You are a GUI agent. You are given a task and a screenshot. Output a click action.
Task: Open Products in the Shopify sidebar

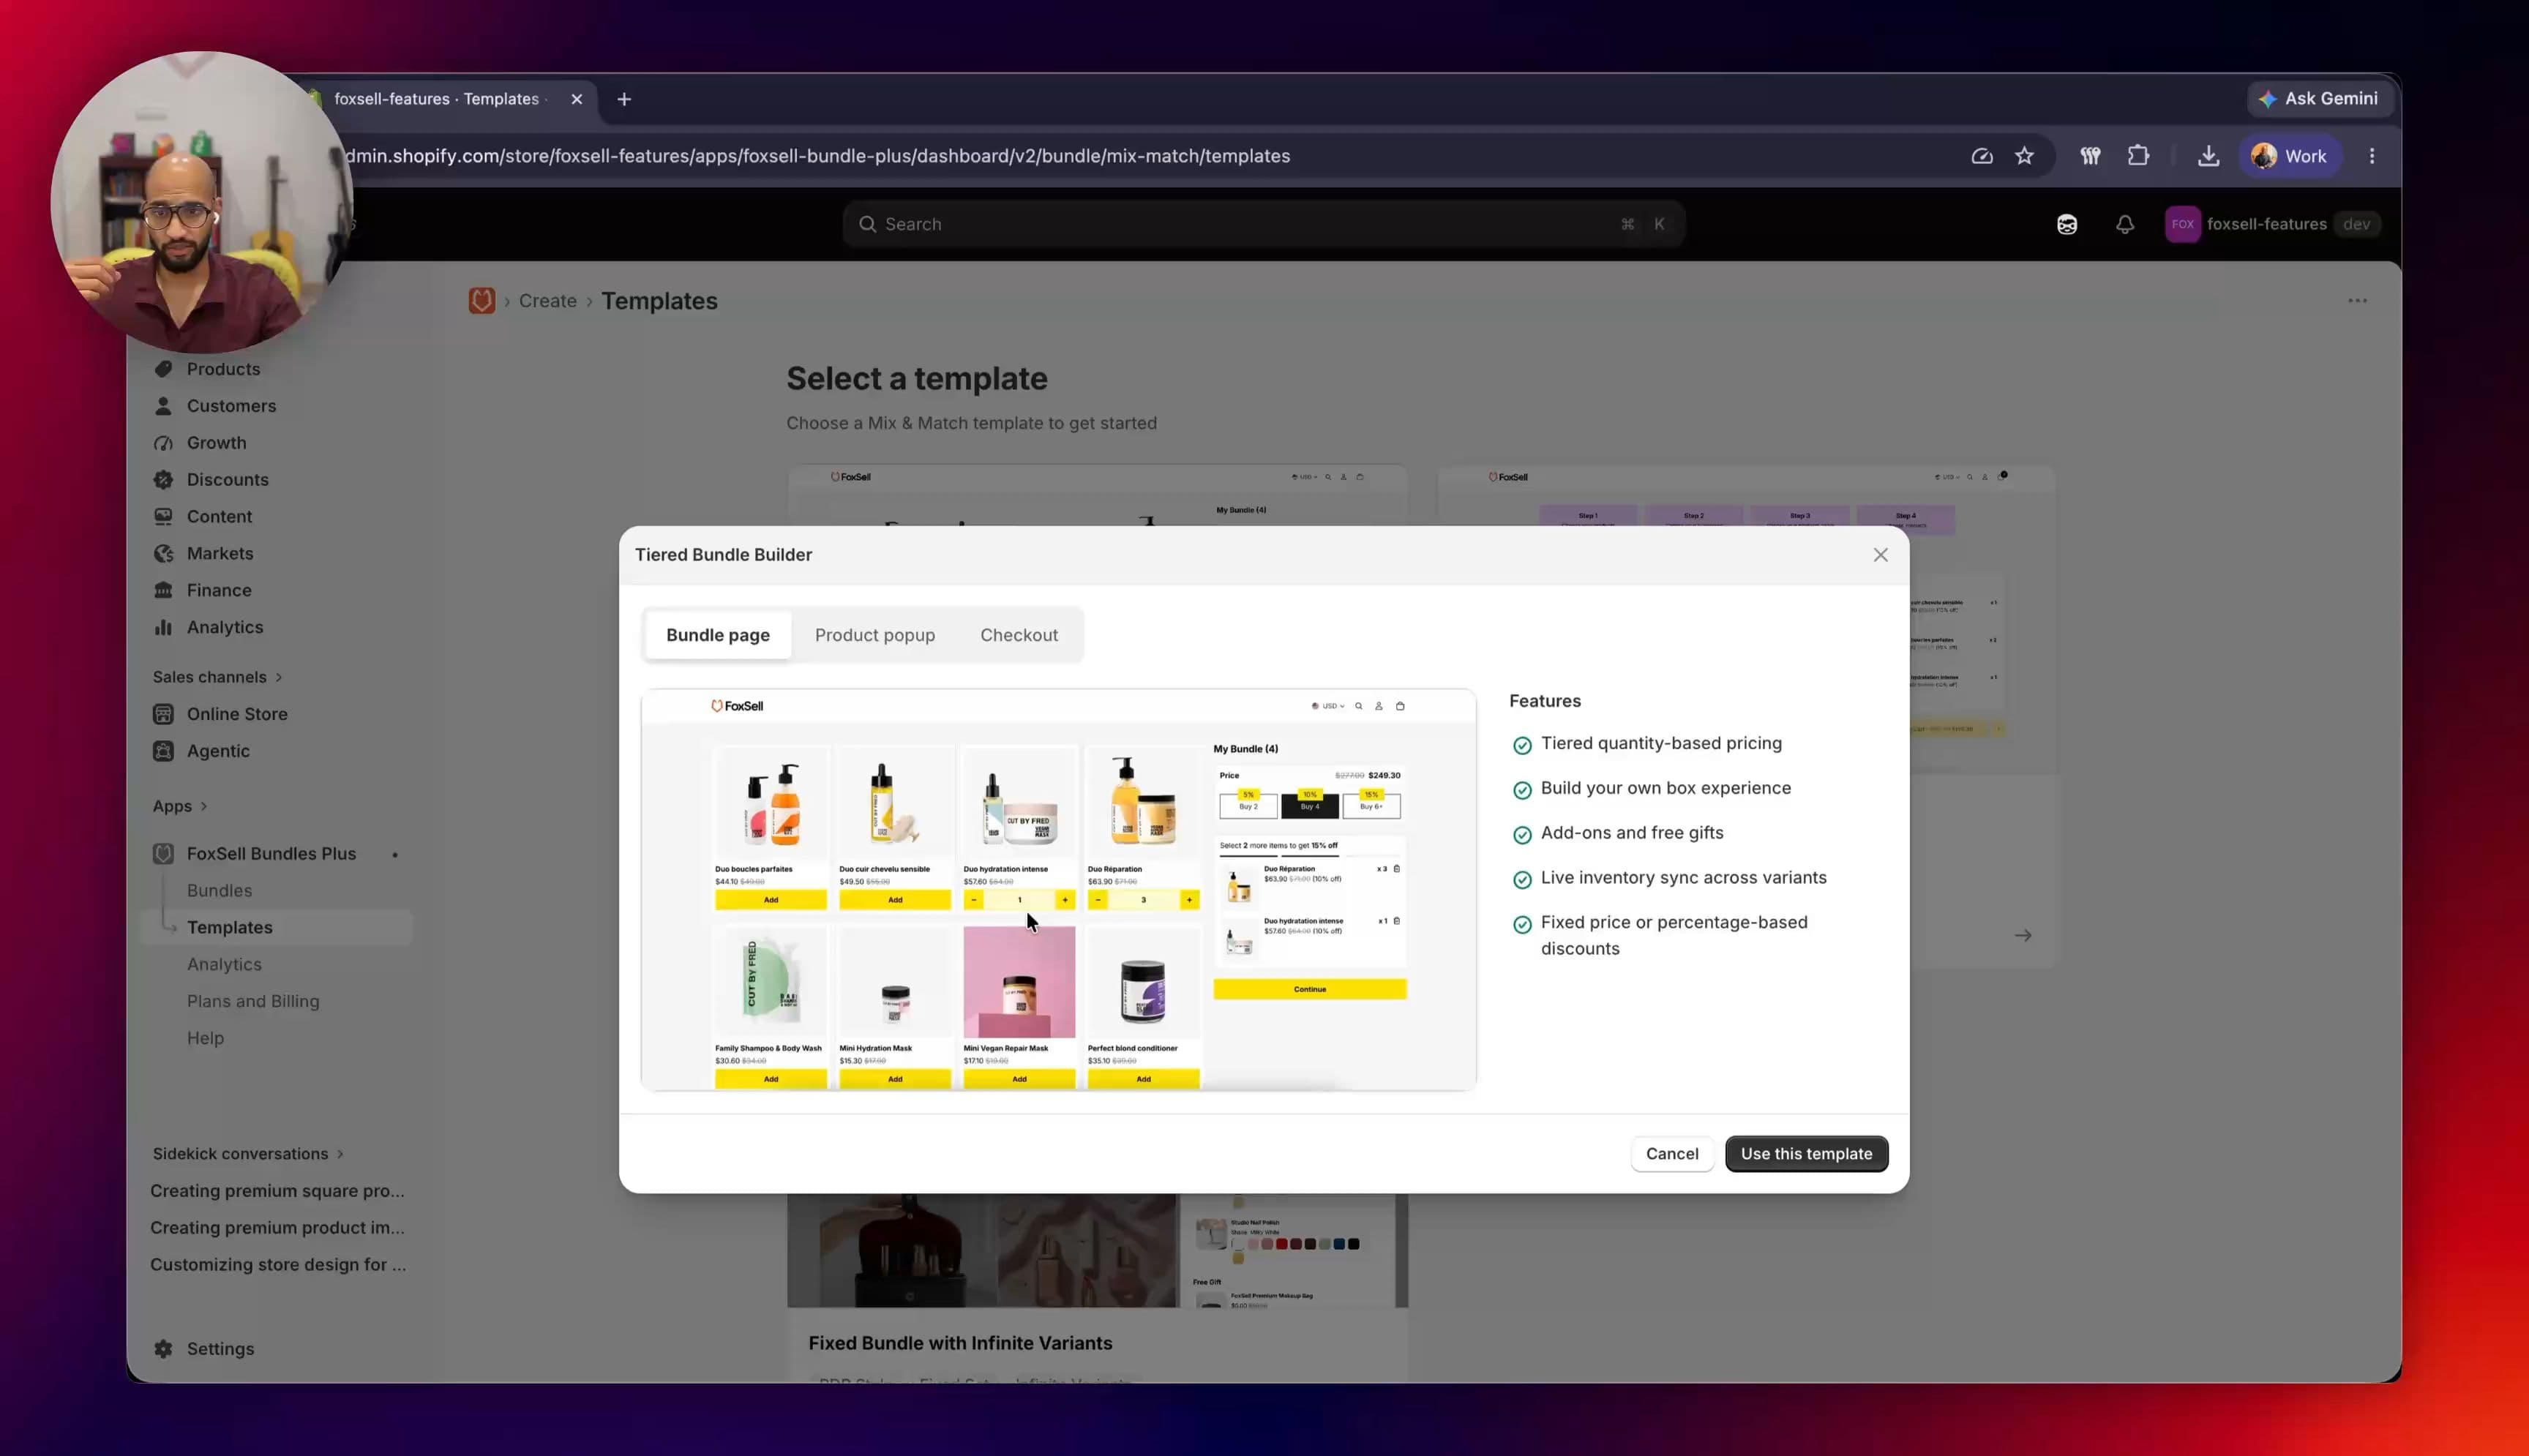(223, 369)
